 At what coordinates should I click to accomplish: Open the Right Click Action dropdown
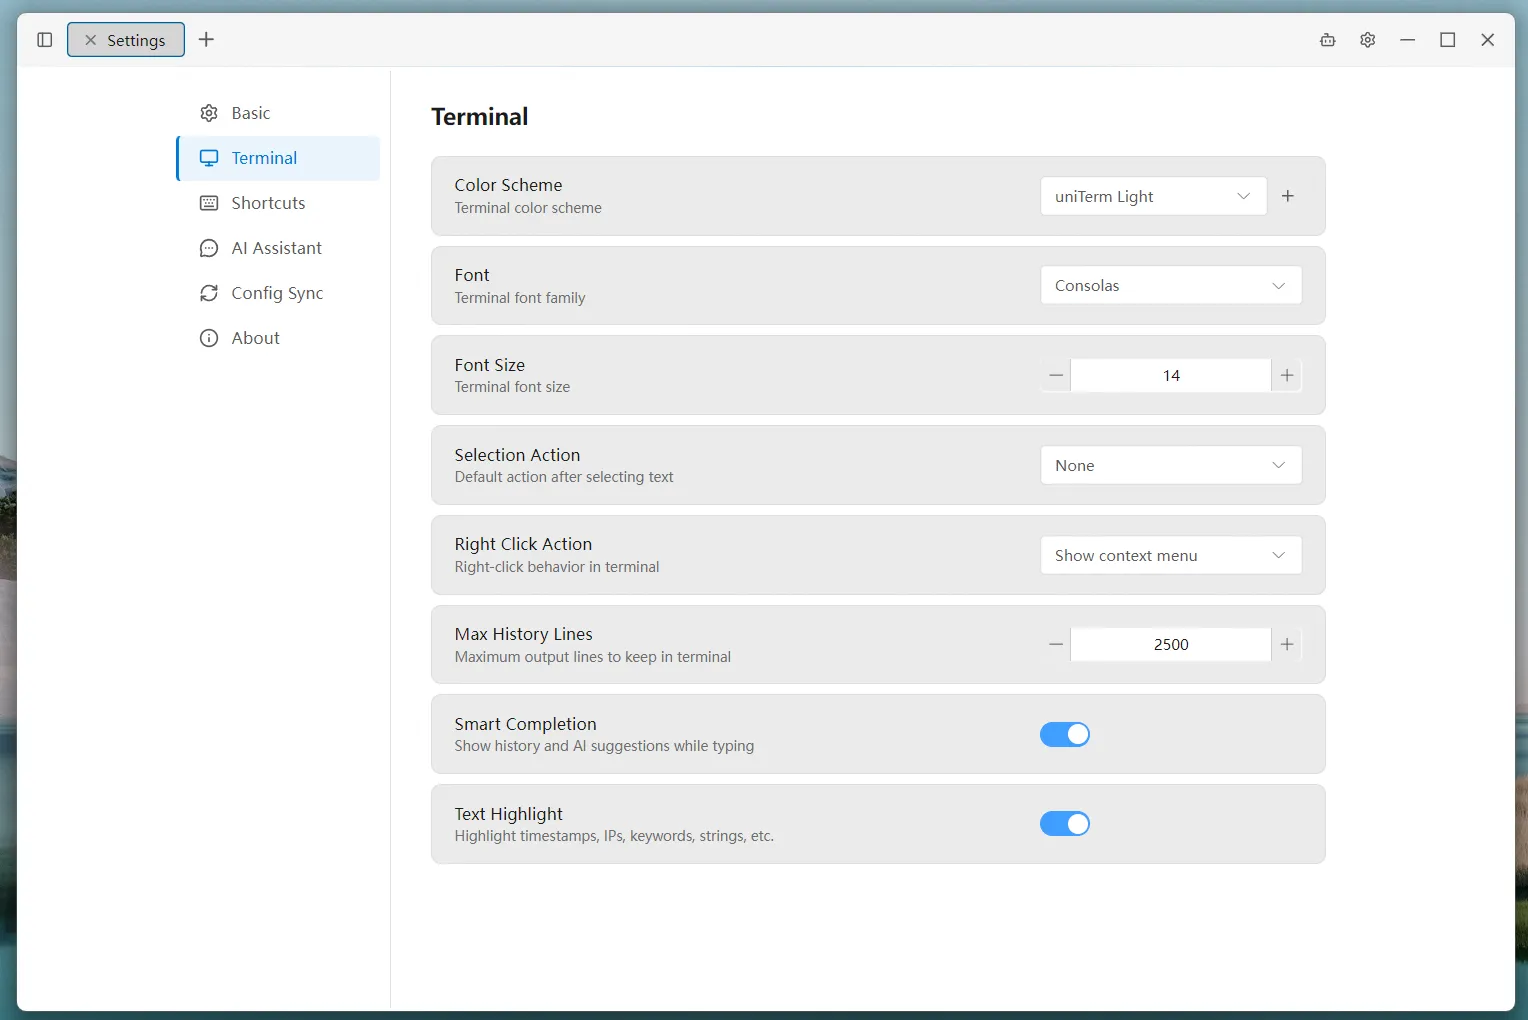(1171, 555)
